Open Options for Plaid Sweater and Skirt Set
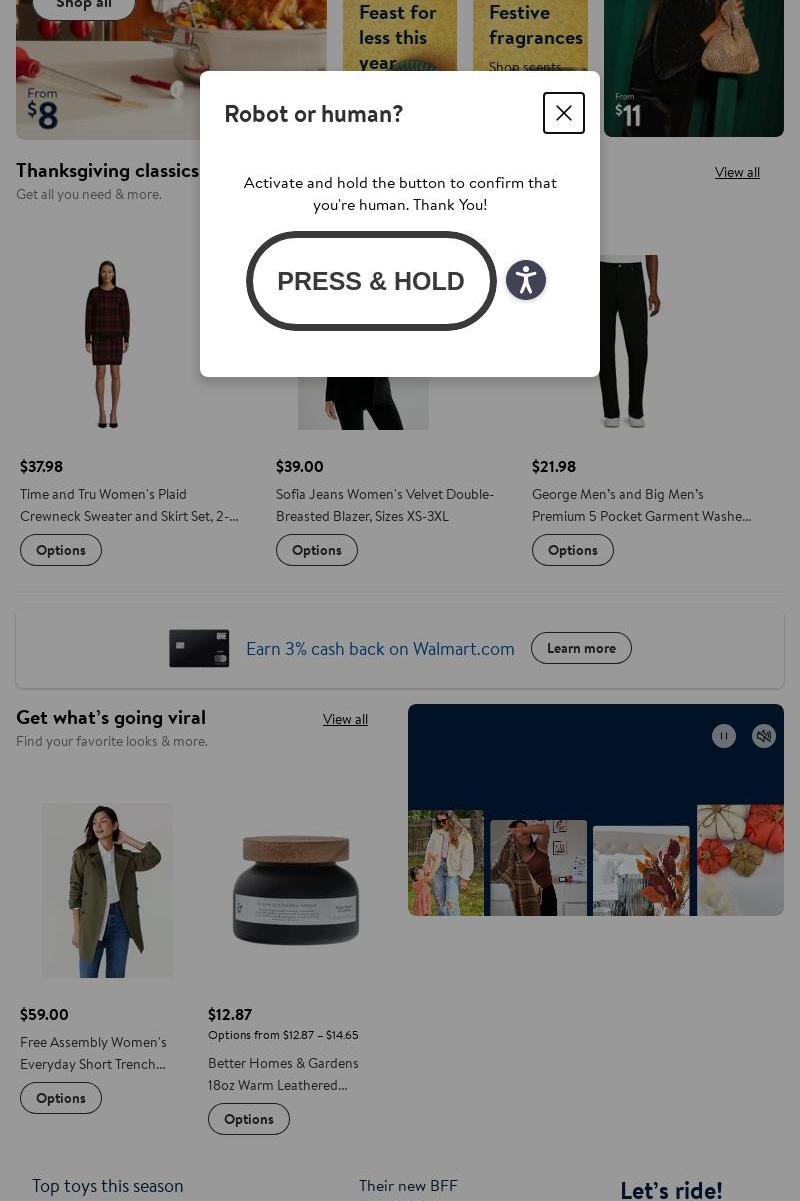Screen dimensions: 800x1201 (x=61, y=550)
